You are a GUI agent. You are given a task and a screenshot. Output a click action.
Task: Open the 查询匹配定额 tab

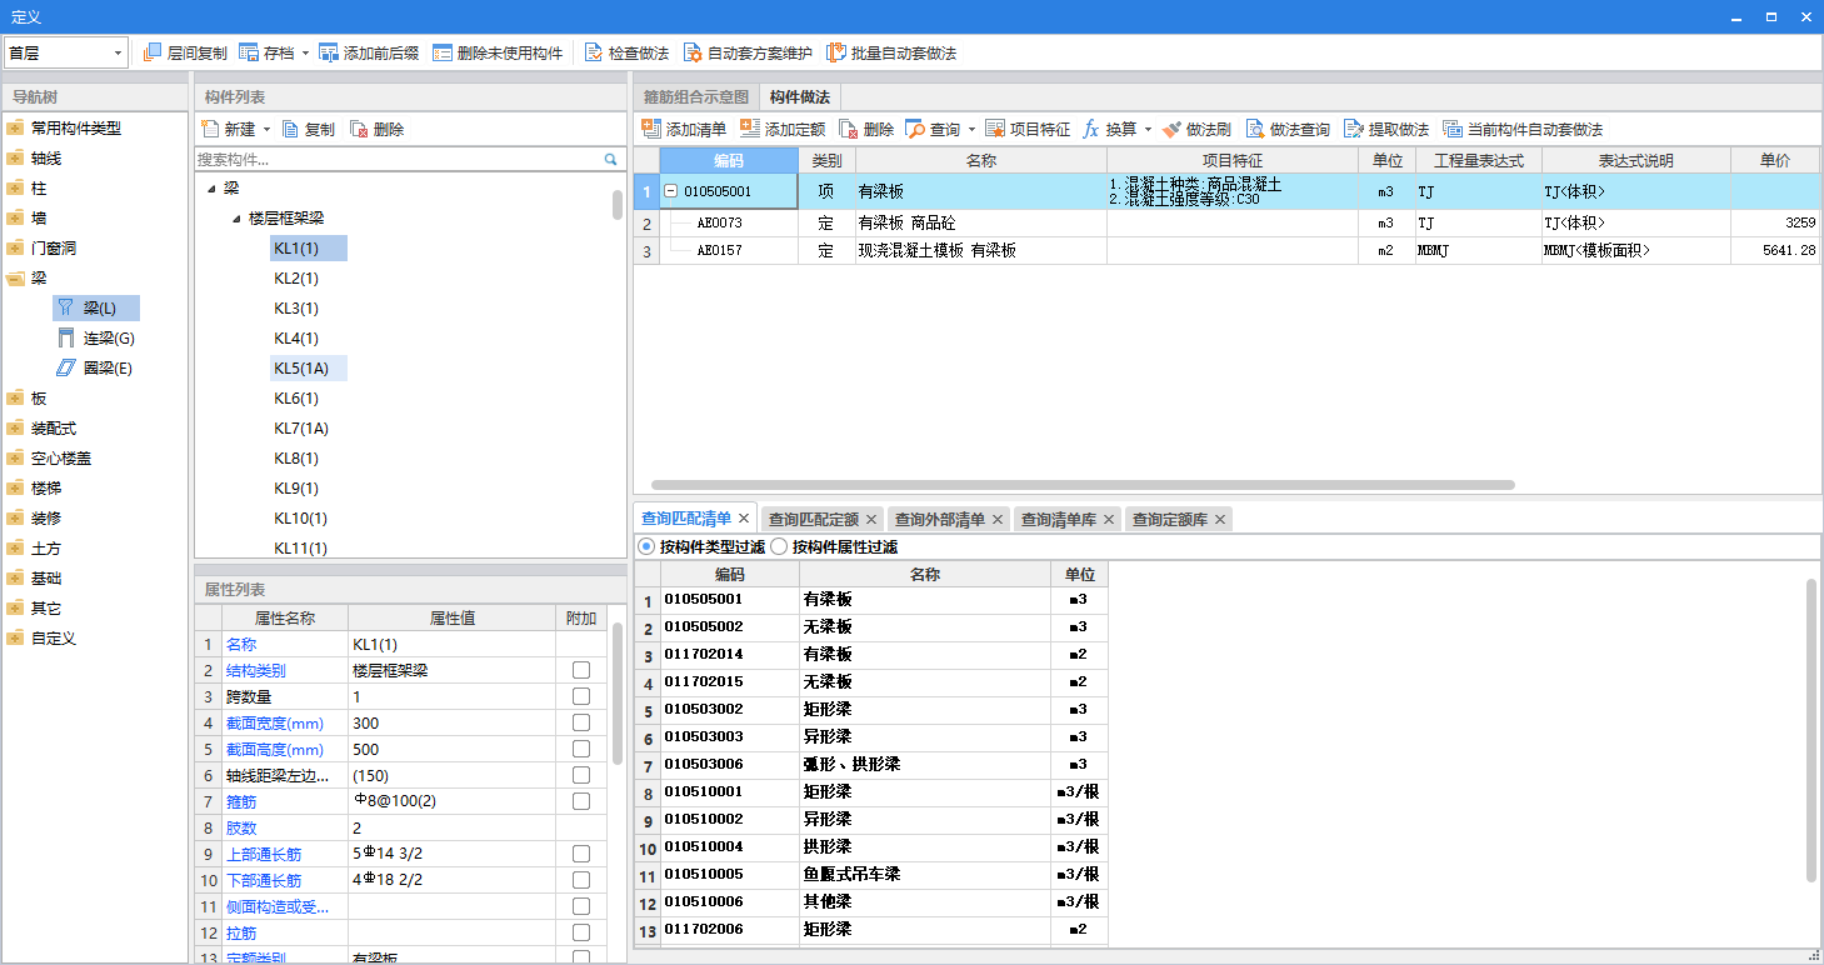813,519
